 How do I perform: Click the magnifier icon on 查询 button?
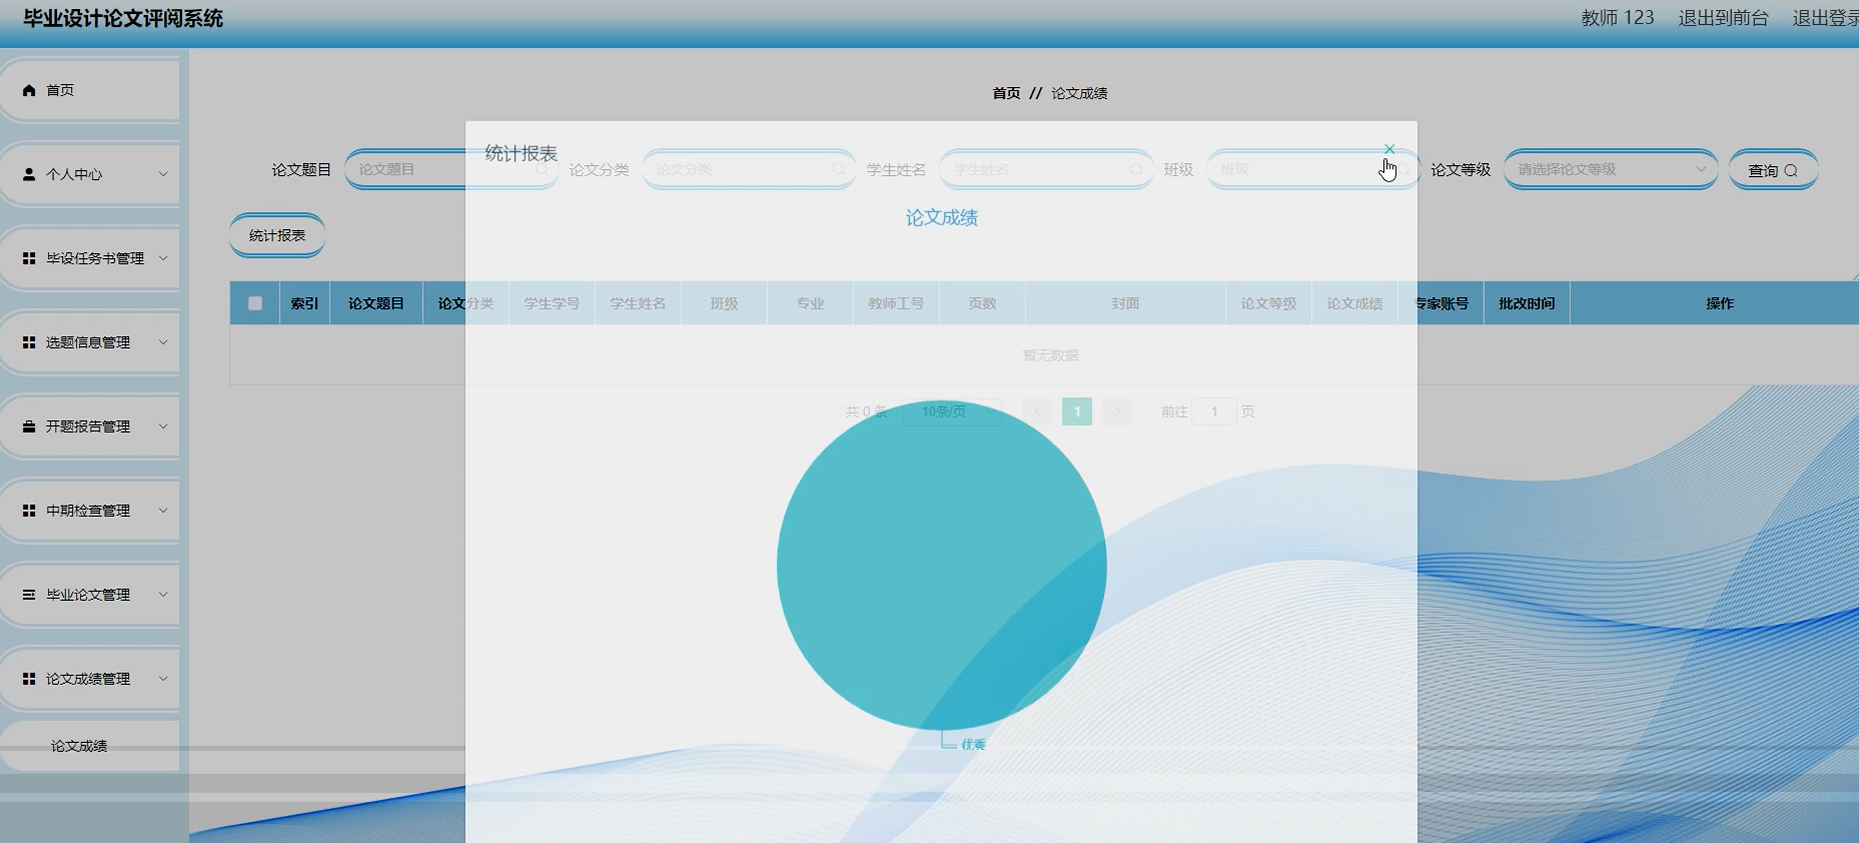1791,170
